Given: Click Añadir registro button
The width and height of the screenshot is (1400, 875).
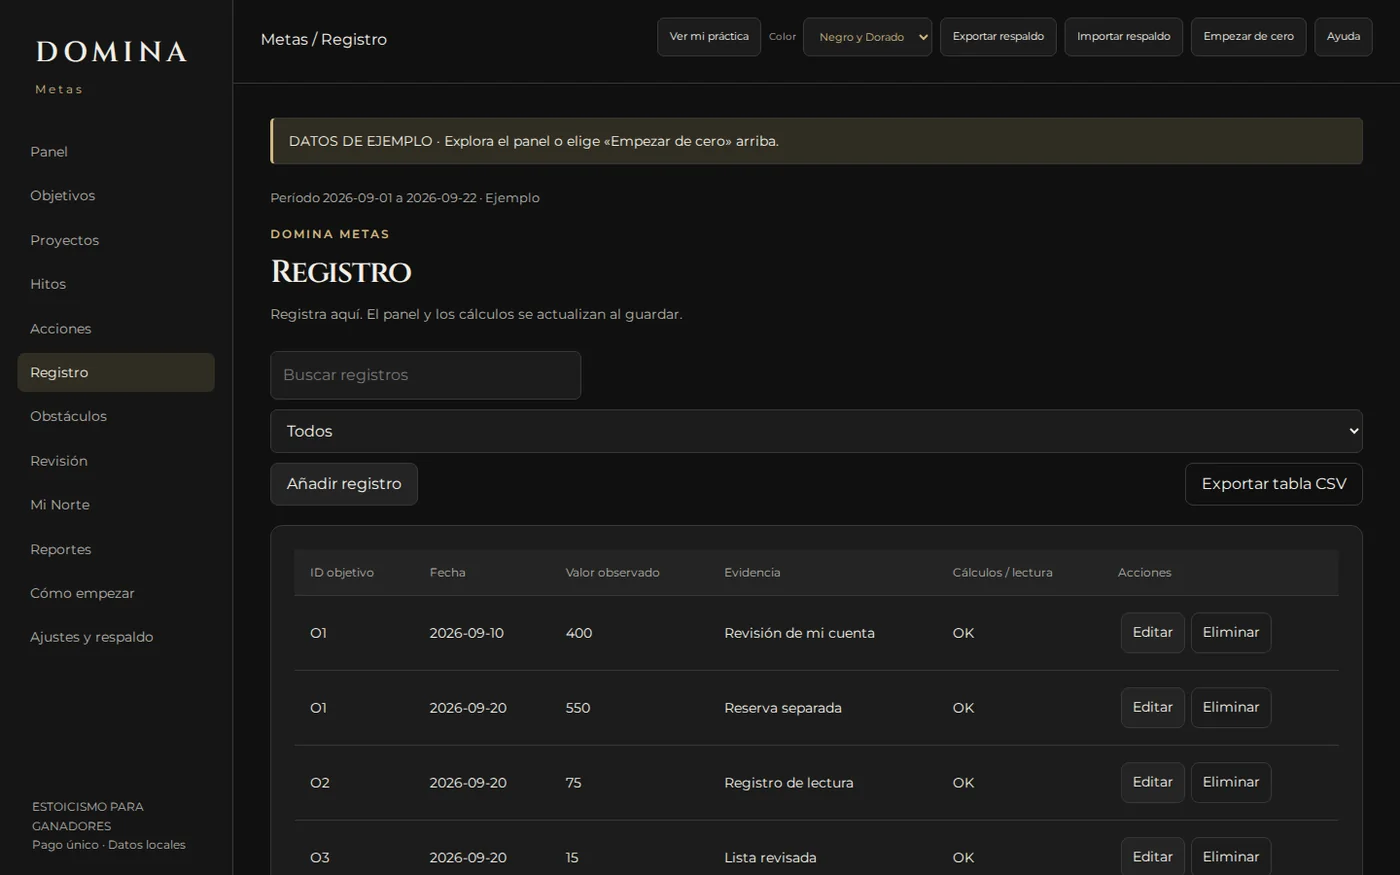Looking at the screenshot, I should tap(344, 484).
